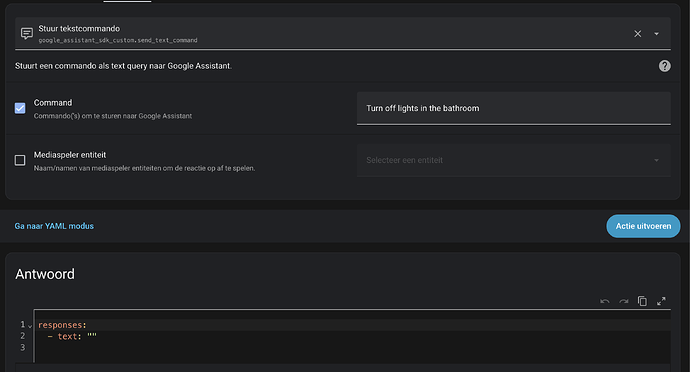Expand the response editor to fullscreen

[661, 301]
